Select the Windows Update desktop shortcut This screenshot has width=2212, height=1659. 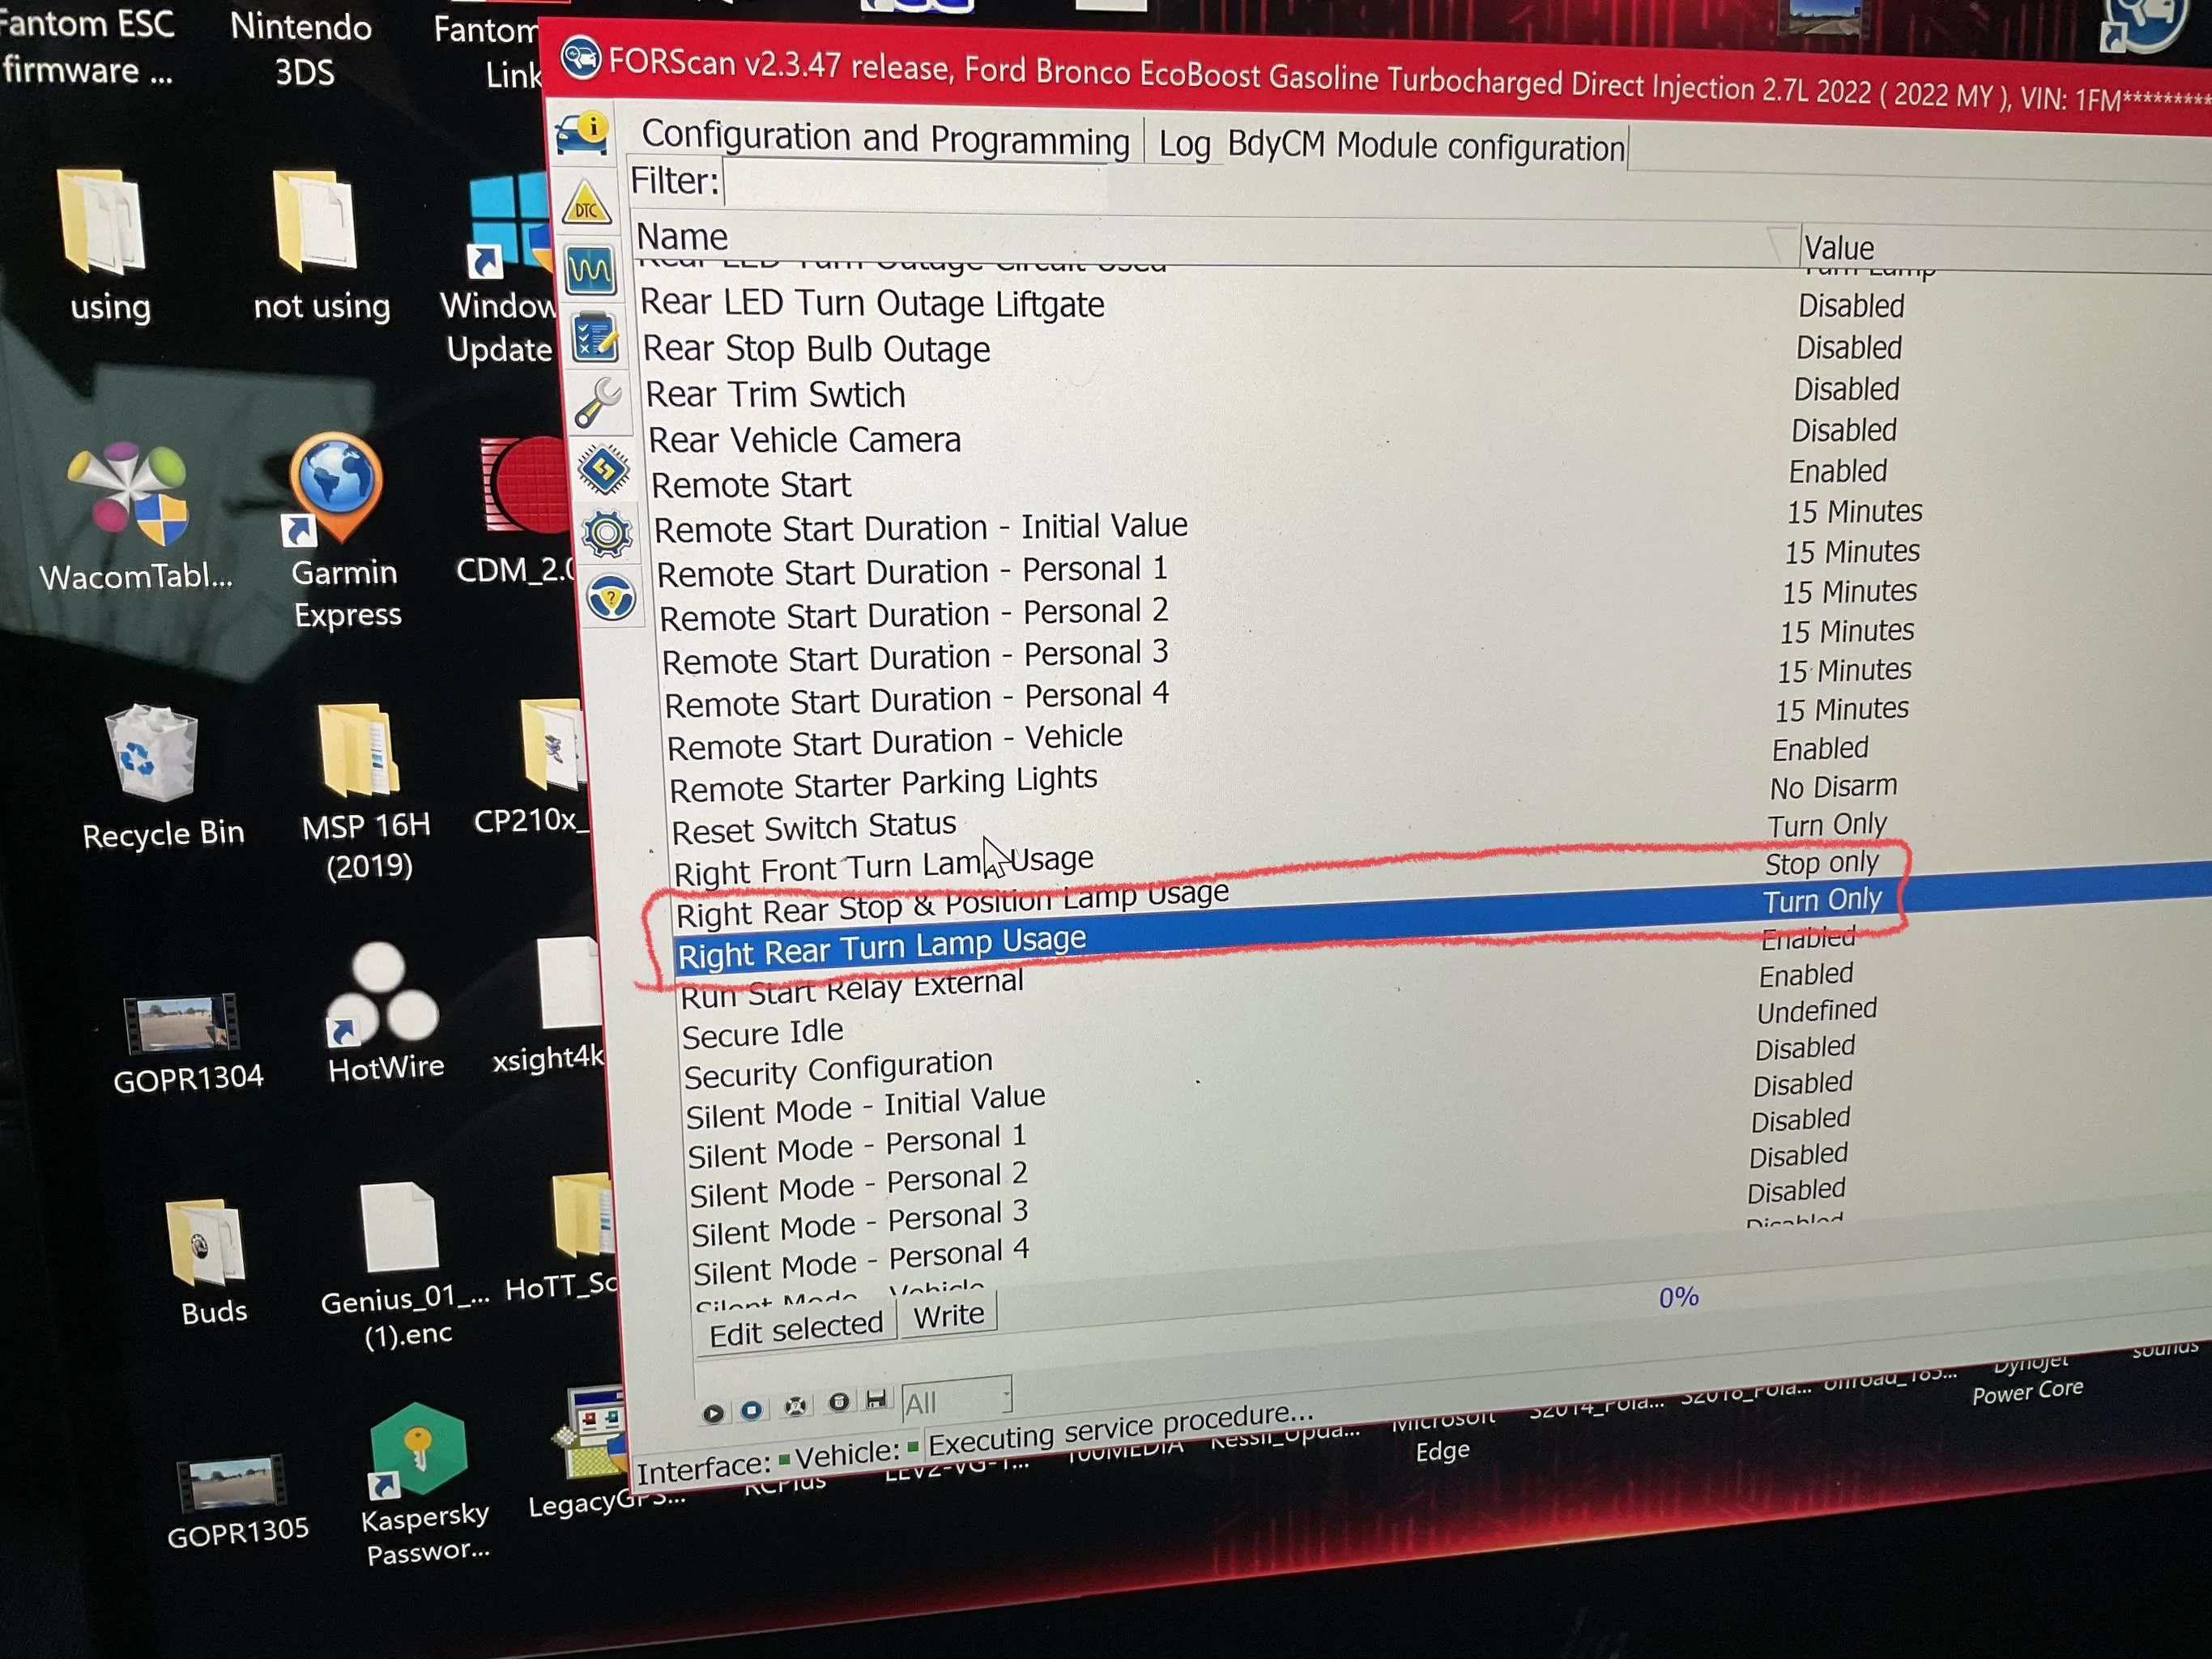coord(498,270)
